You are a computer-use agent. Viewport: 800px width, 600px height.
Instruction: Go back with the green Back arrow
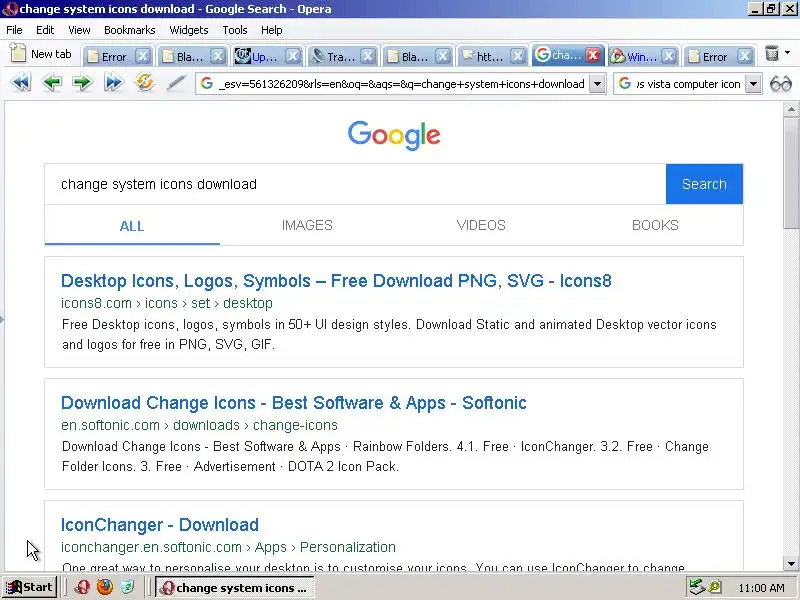52,82
